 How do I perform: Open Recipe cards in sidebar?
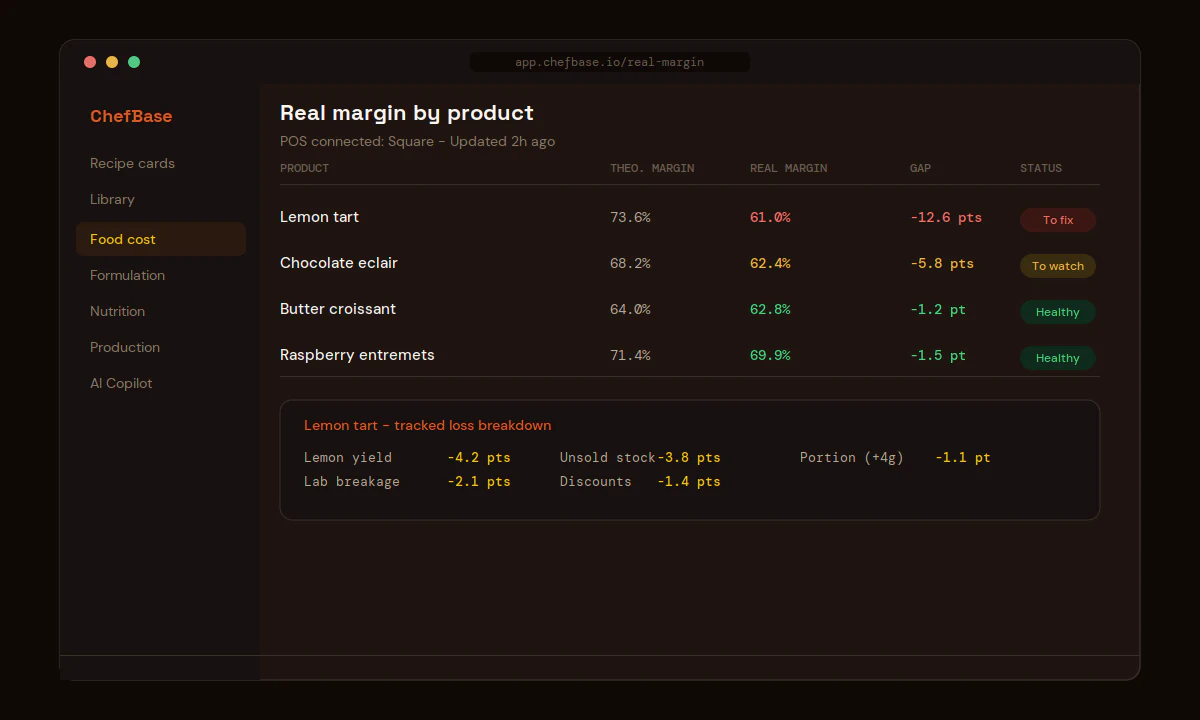pos(132,163)
